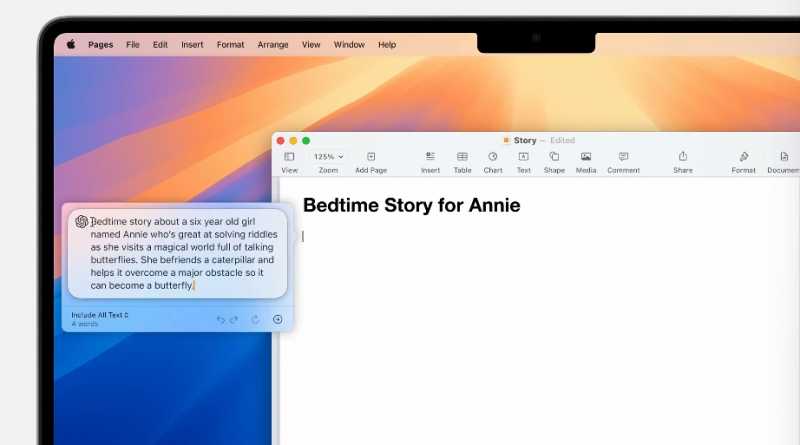The width and height of the screenshot is (800, 445).
Task: Open the Apple menu
Action: pos(71,44)
